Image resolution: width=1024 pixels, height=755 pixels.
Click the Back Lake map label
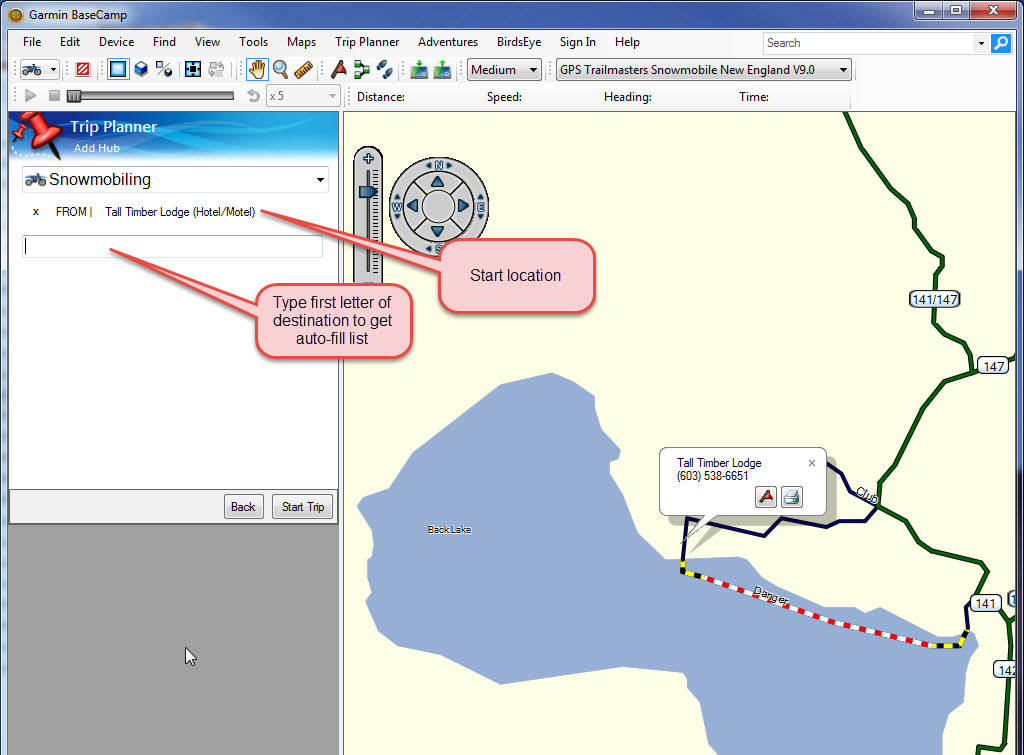point(449,530)
